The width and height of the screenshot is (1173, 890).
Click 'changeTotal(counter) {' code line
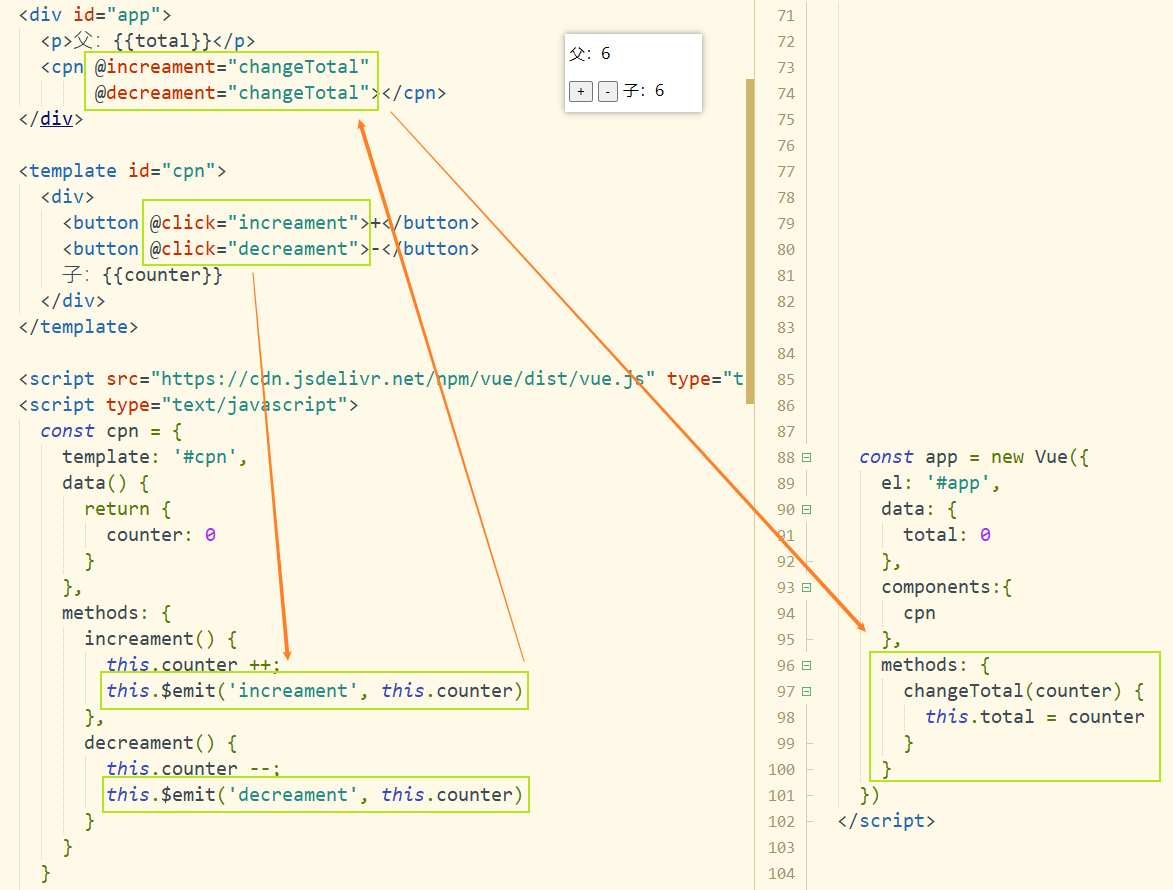[1023, 691]
